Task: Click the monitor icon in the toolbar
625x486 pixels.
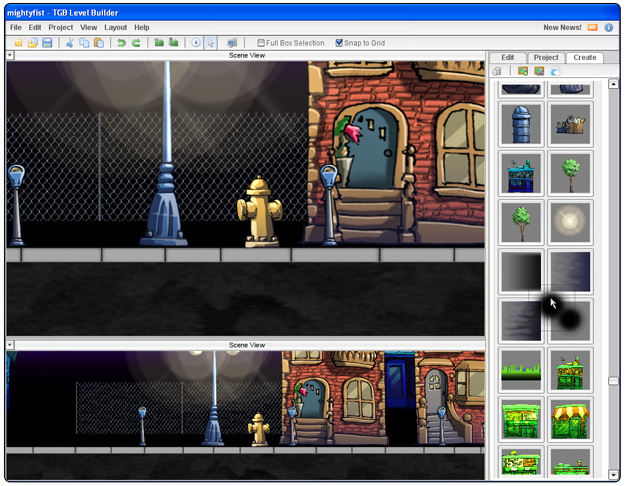Action: tap(232, 43)
